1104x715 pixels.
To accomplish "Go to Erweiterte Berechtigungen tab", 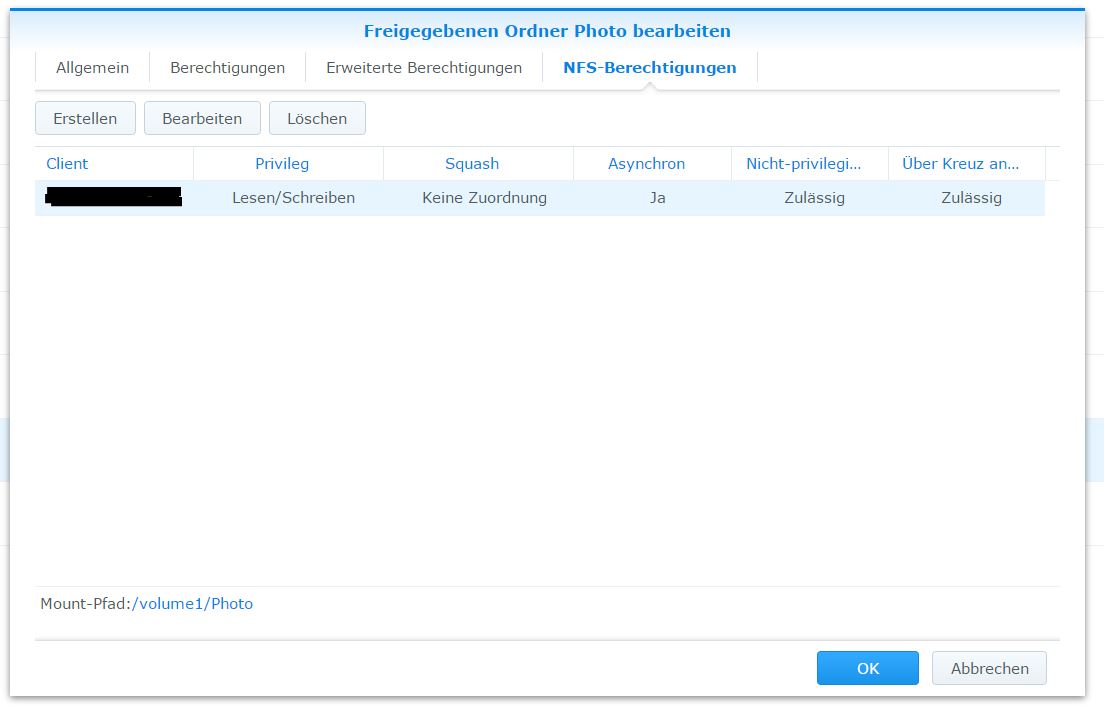I will [424, 68].
